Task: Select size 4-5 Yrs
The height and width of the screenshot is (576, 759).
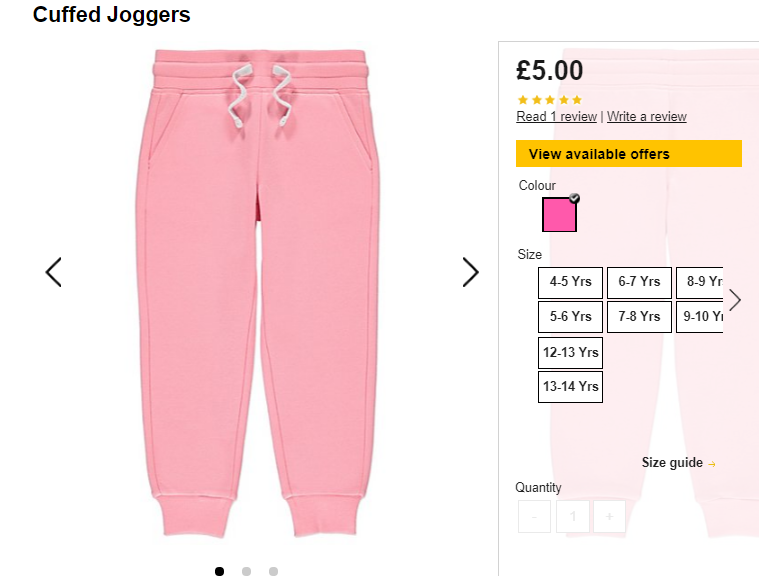Action: click(x=570, y=282)
